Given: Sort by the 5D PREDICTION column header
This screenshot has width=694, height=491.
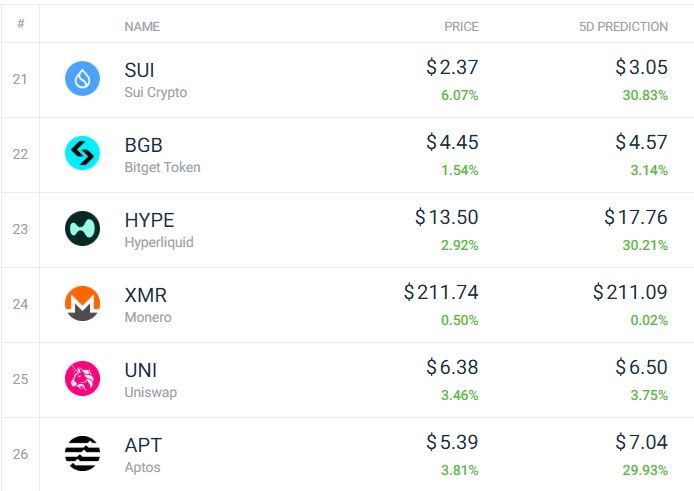Looking at the screenshot, I should [x=623, y=27].
